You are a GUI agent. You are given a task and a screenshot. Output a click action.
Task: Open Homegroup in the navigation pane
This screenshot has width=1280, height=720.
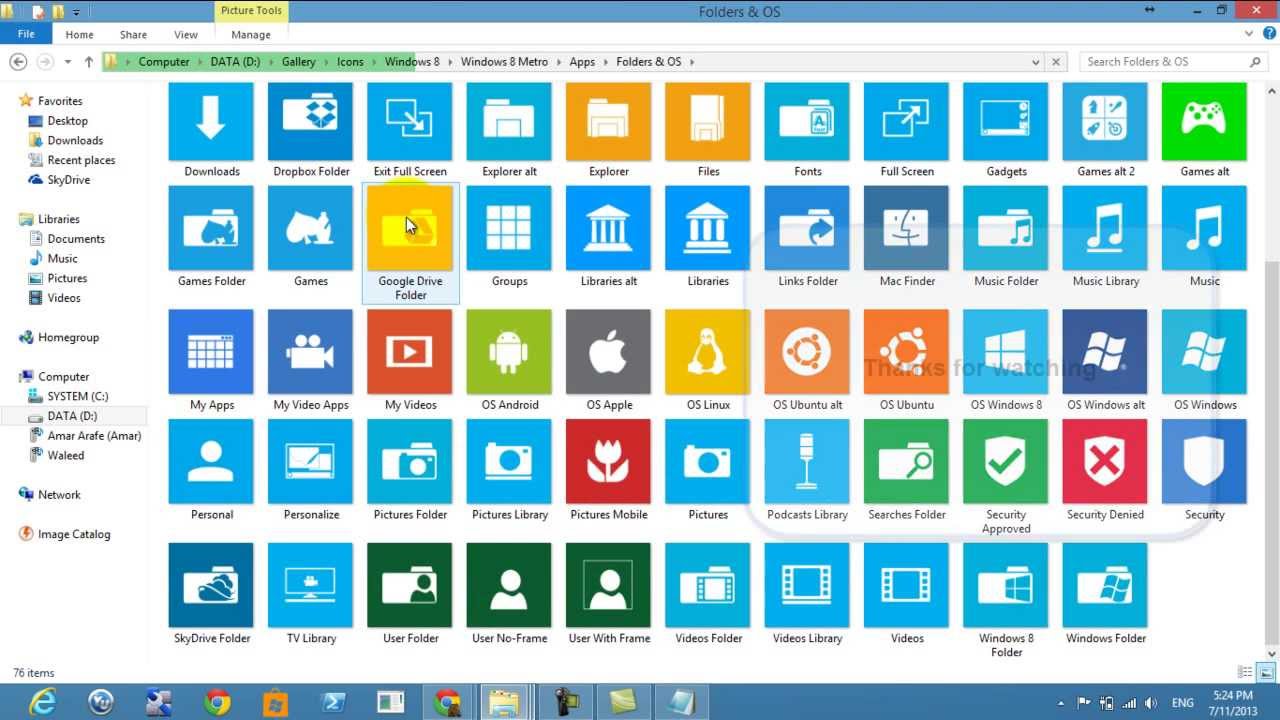(x=69, y=337)
